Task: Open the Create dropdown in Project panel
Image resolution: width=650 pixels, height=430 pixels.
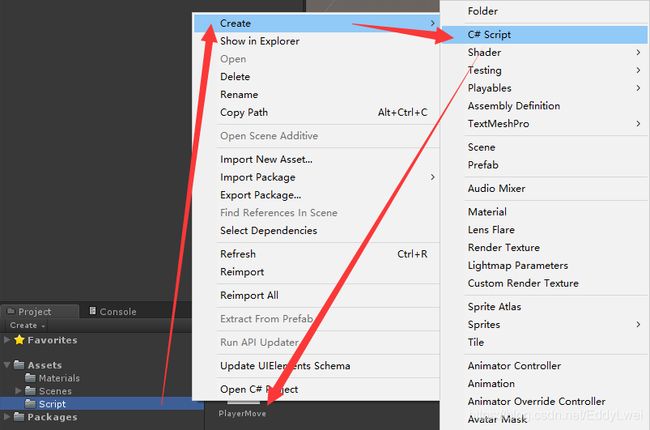Action: [27, 326]
